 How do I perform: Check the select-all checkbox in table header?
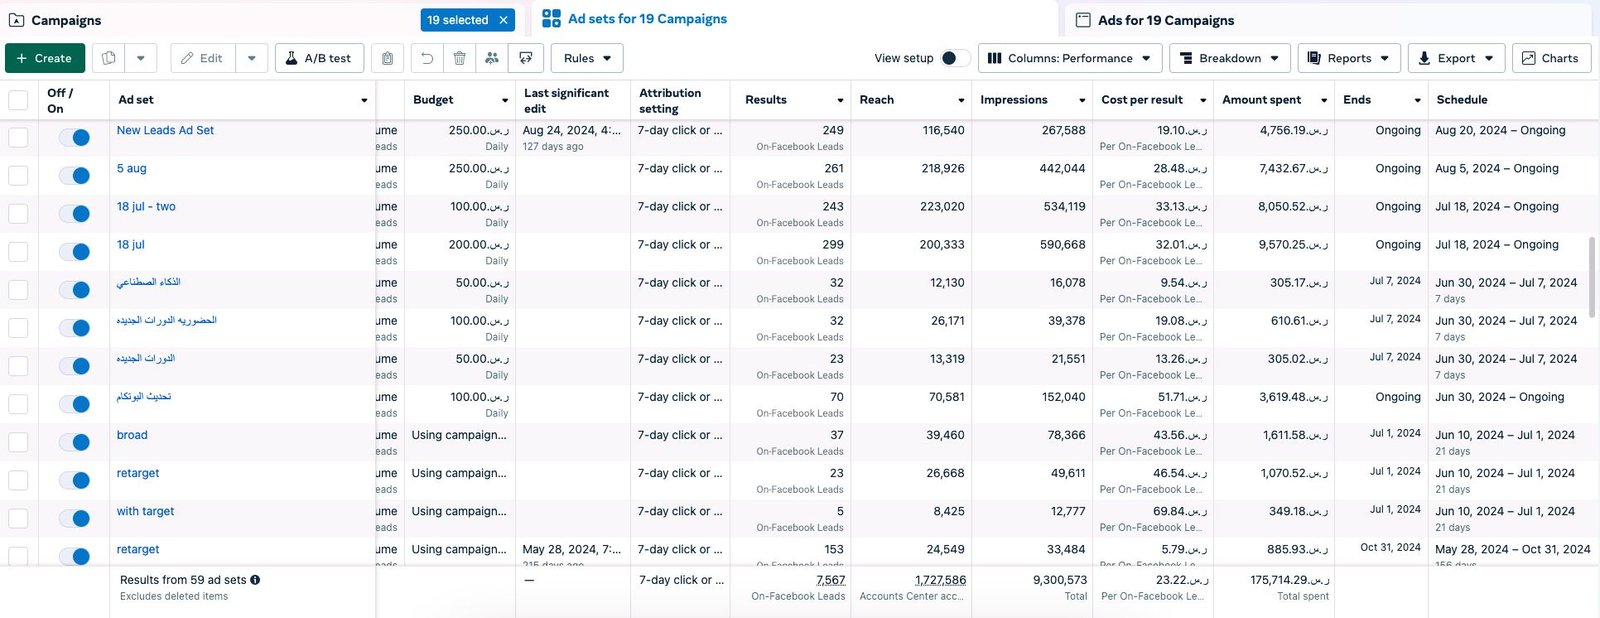coord(18,100)
